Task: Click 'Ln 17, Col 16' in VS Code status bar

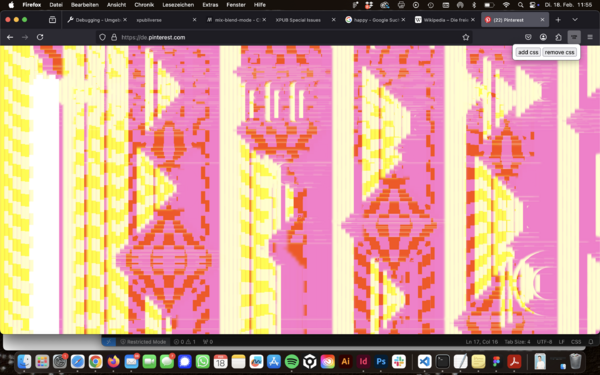Action: click(x=481, y=342)
